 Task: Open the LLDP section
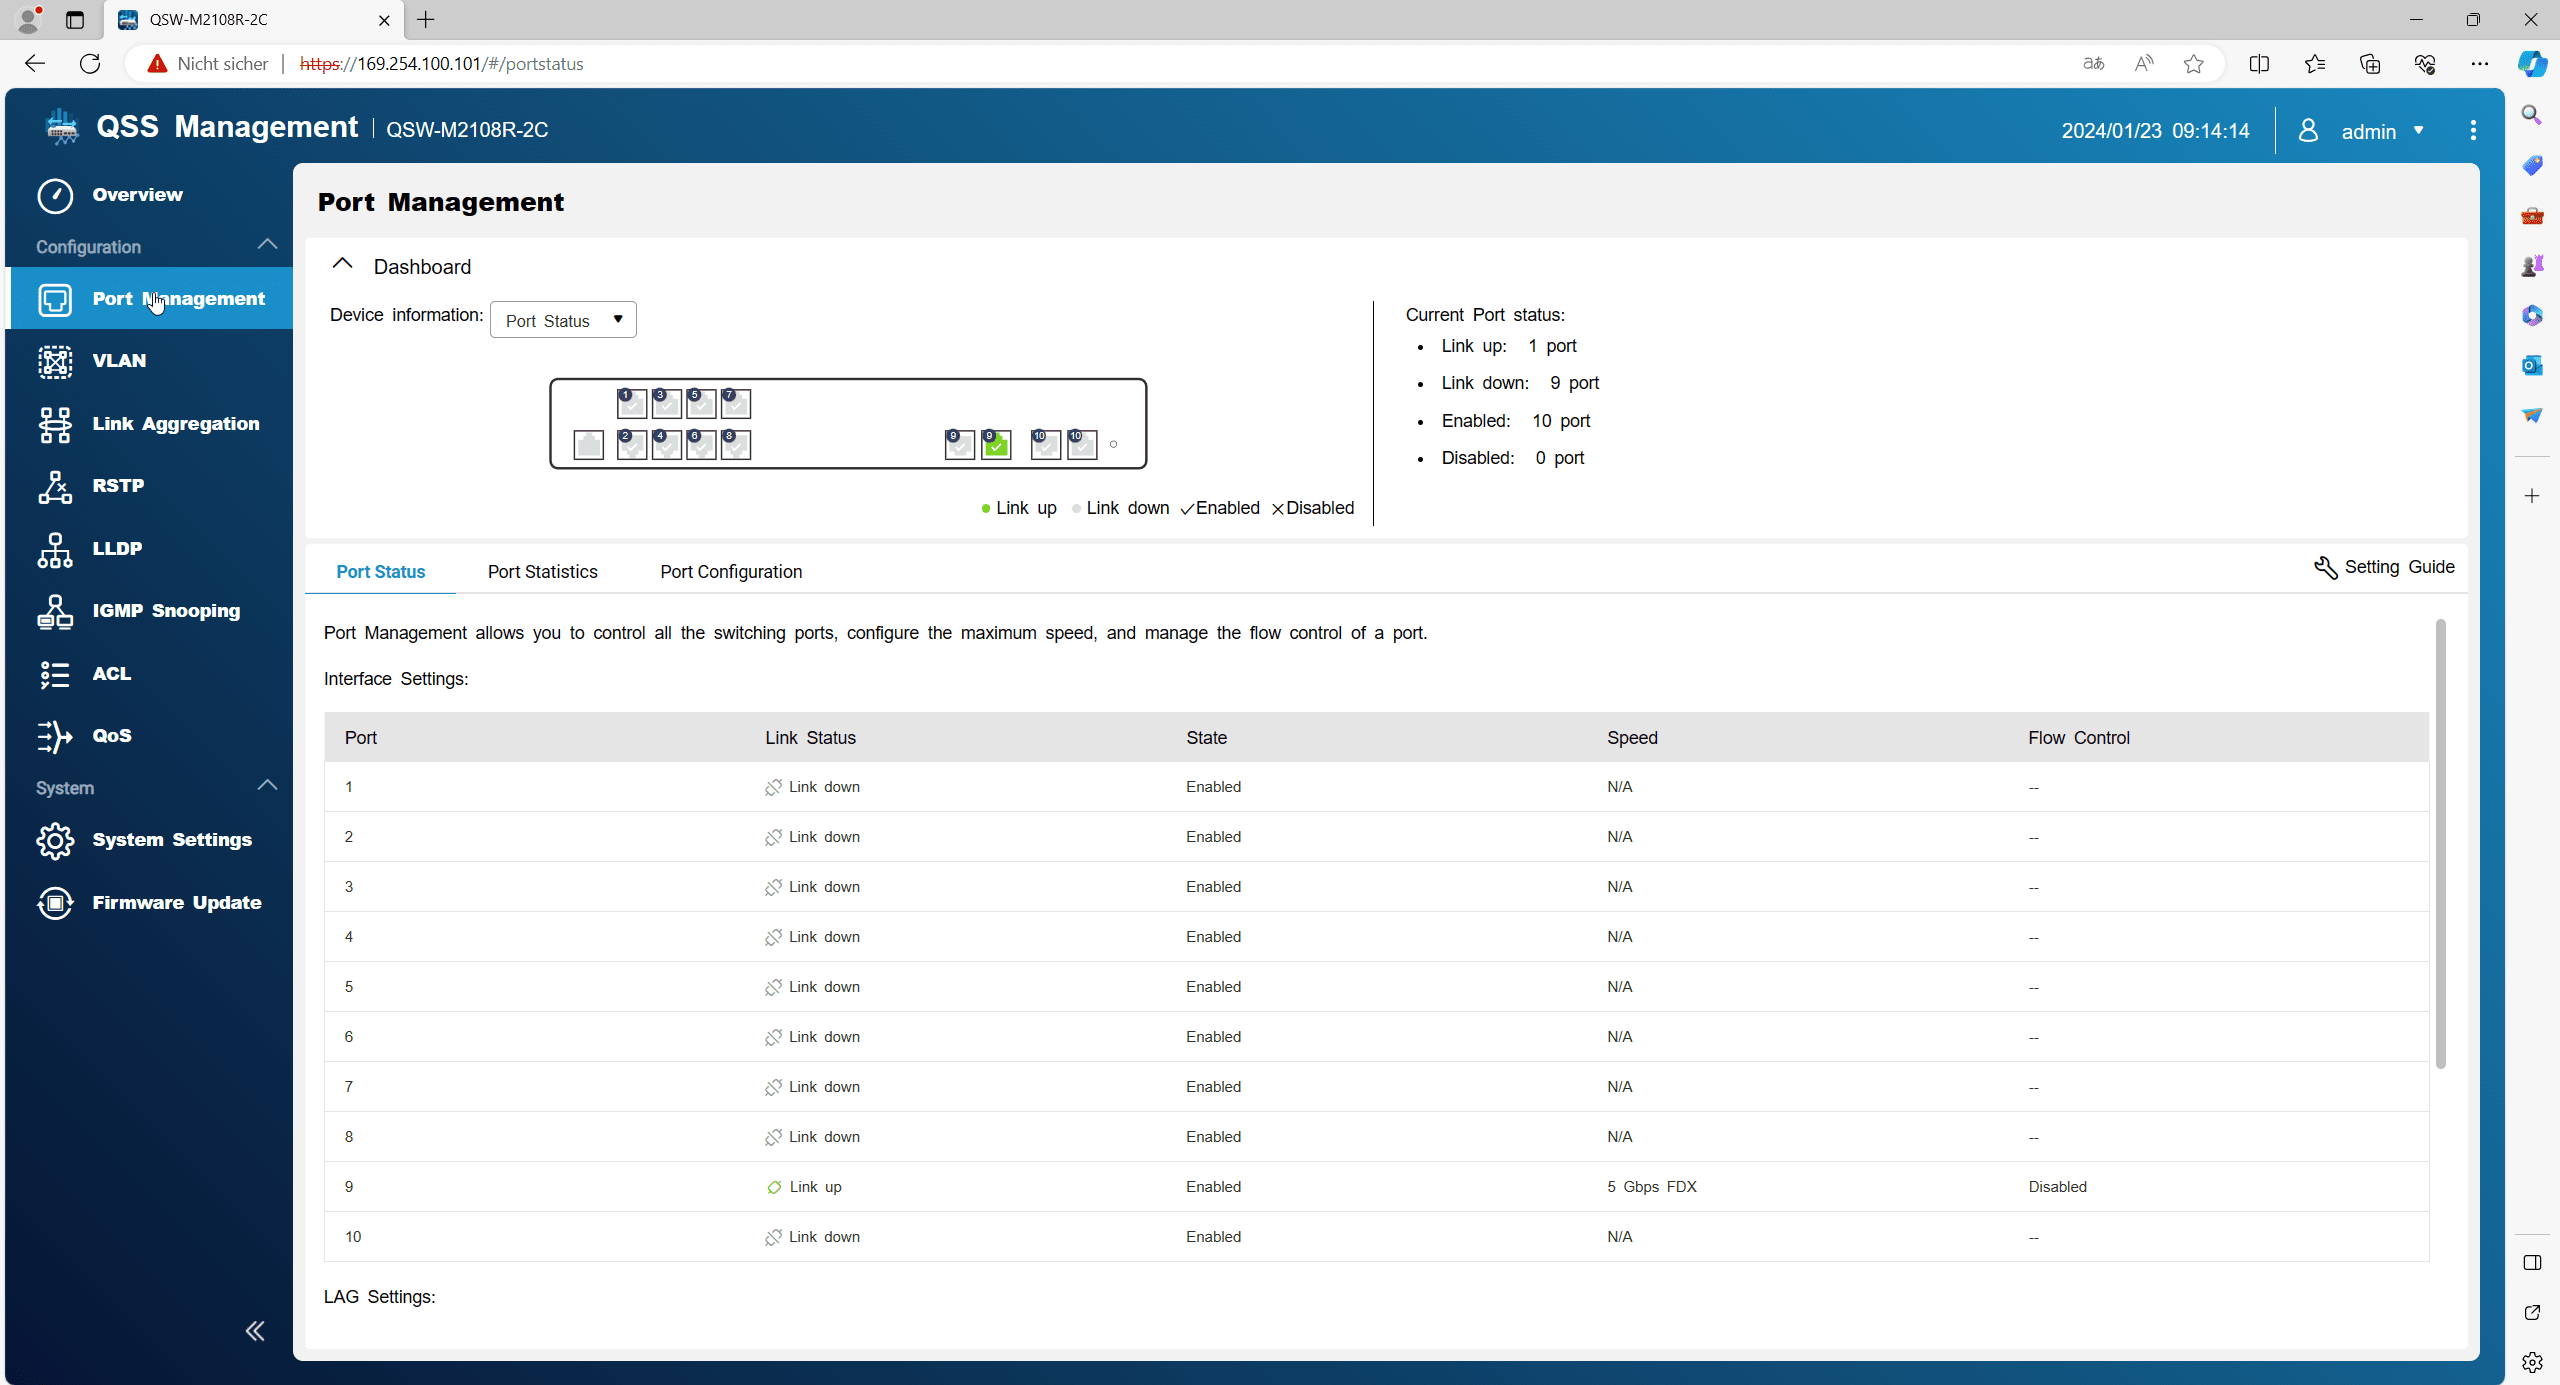click(x=117, y=549)
